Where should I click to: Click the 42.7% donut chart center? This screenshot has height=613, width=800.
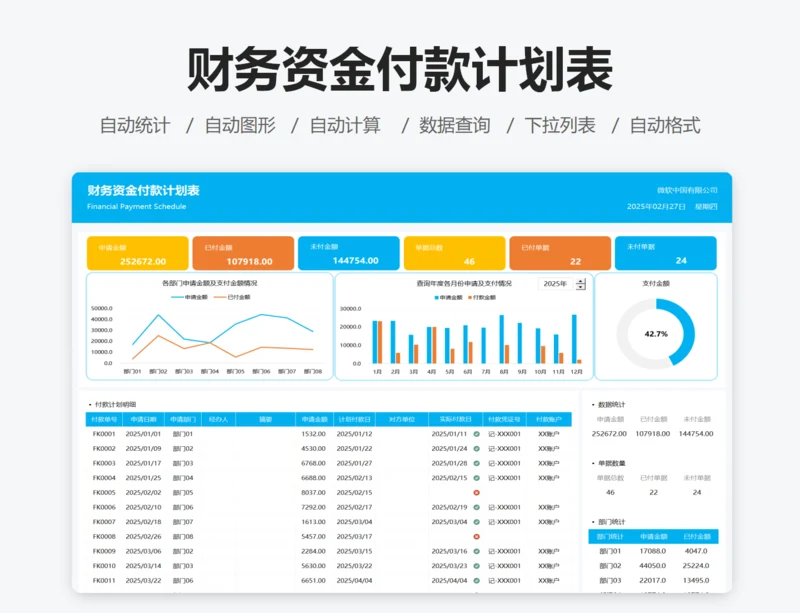(x=656, y=334)
